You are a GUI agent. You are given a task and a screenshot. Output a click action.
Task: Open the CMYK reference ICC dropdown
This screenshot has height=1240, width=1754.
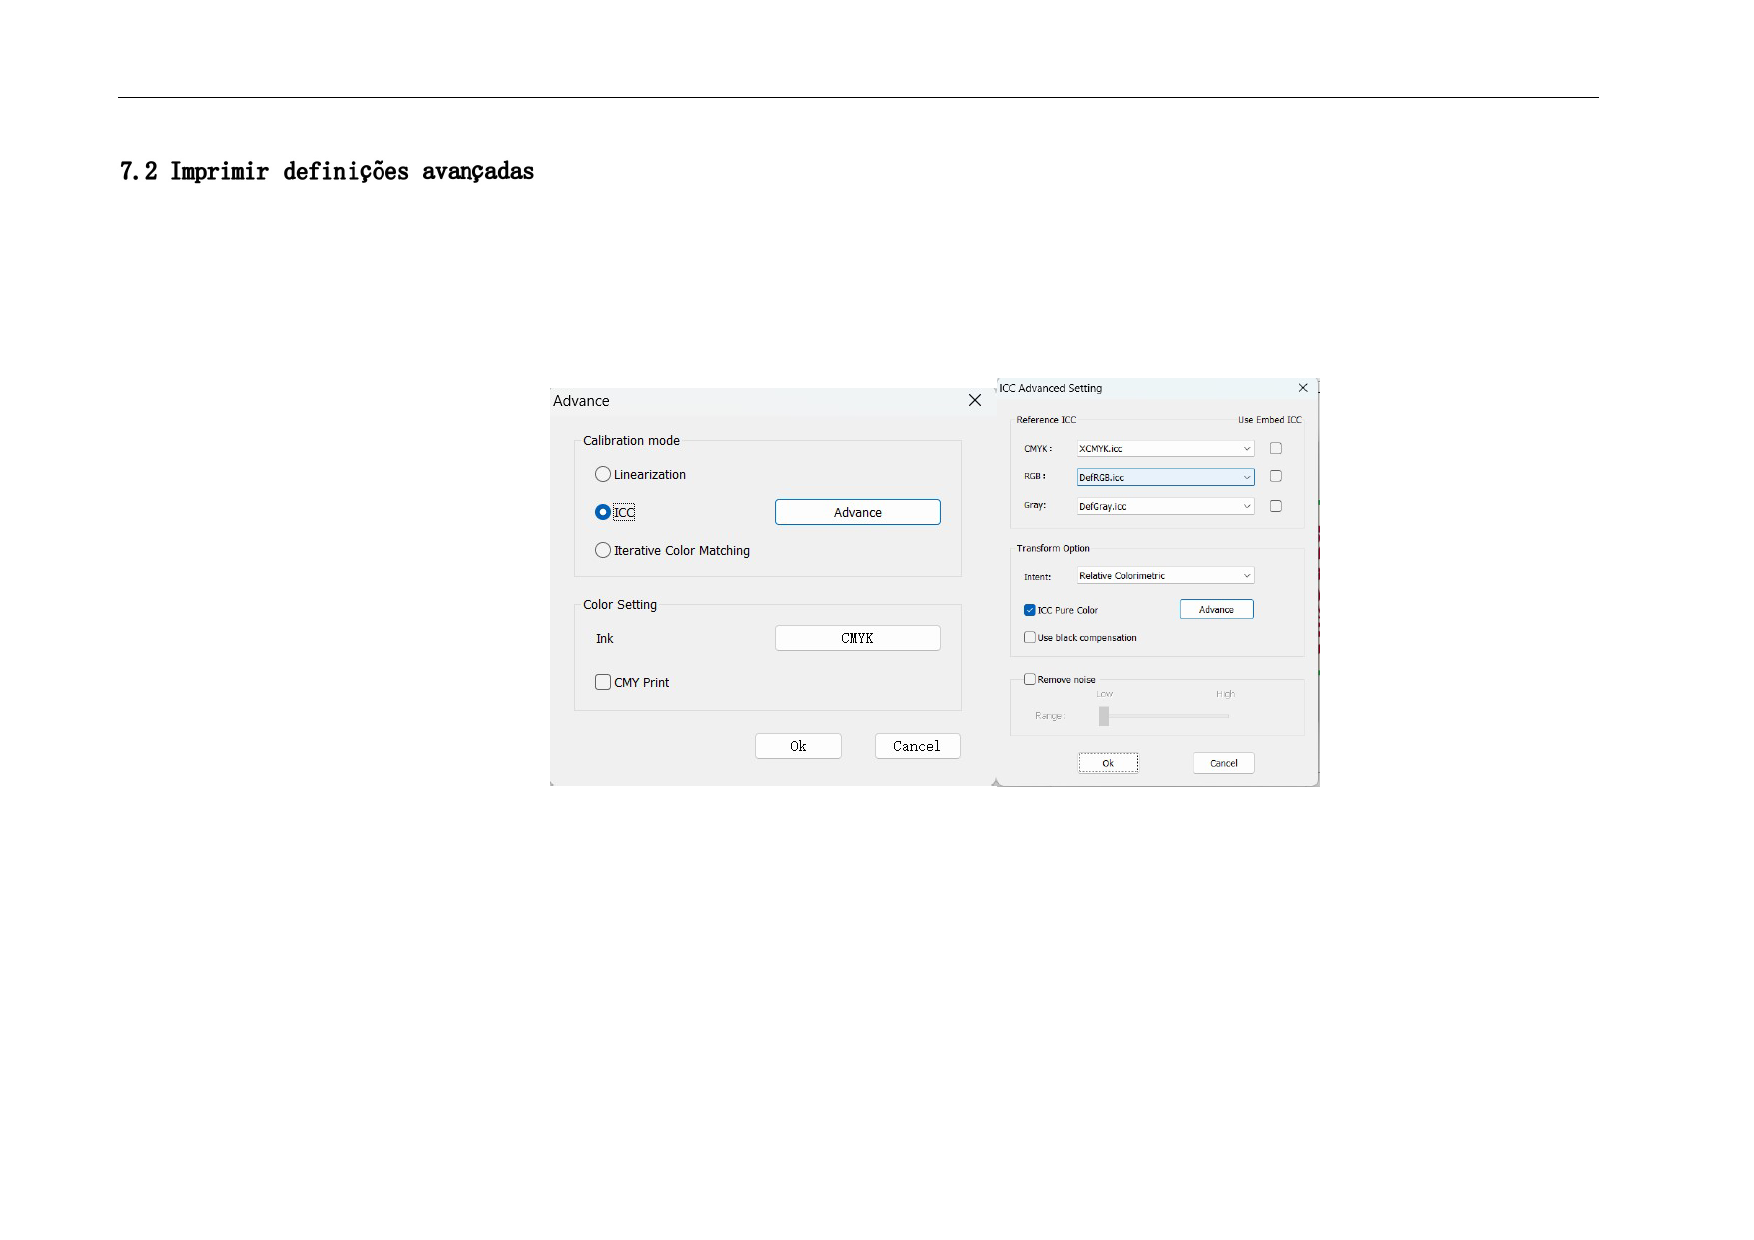click(1165, 449)
